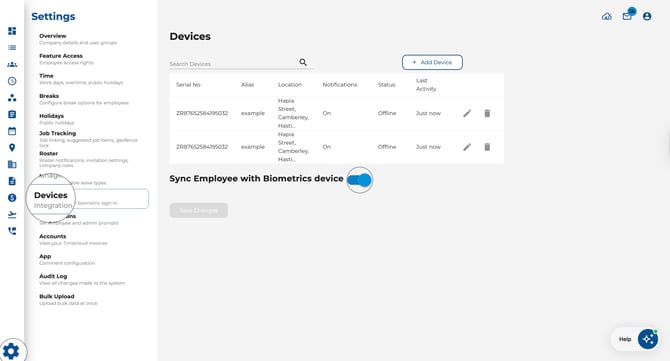Open the user account profile icon
This screenshot has height=361, width=670.
click(x=647, y=17)
